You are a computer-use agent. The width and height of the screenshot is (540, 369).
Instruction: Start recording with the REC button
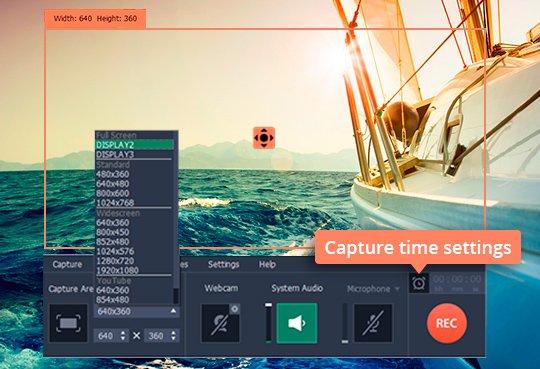[447, 323]
